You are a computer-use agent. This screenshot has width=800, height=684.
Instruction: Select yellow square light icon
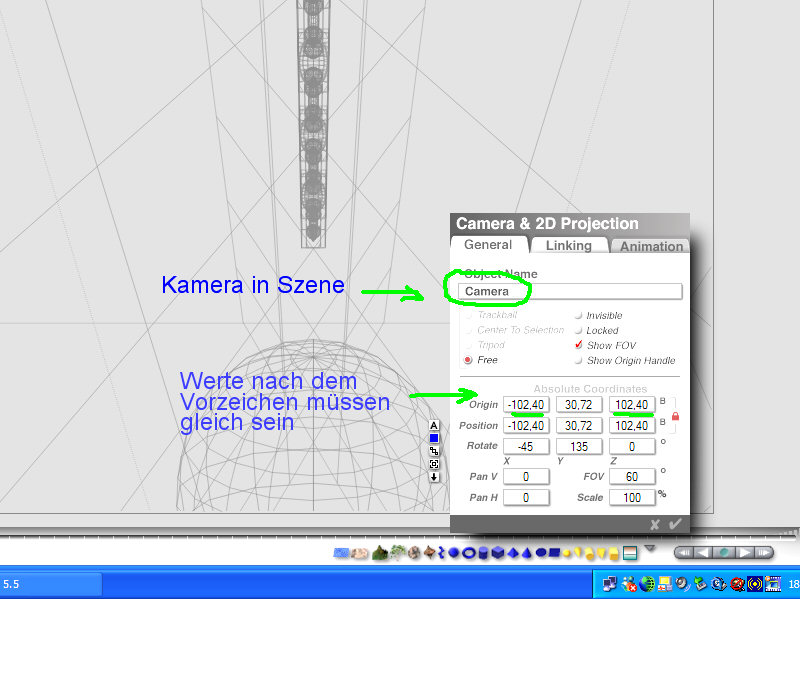click(x=614, y=553)
